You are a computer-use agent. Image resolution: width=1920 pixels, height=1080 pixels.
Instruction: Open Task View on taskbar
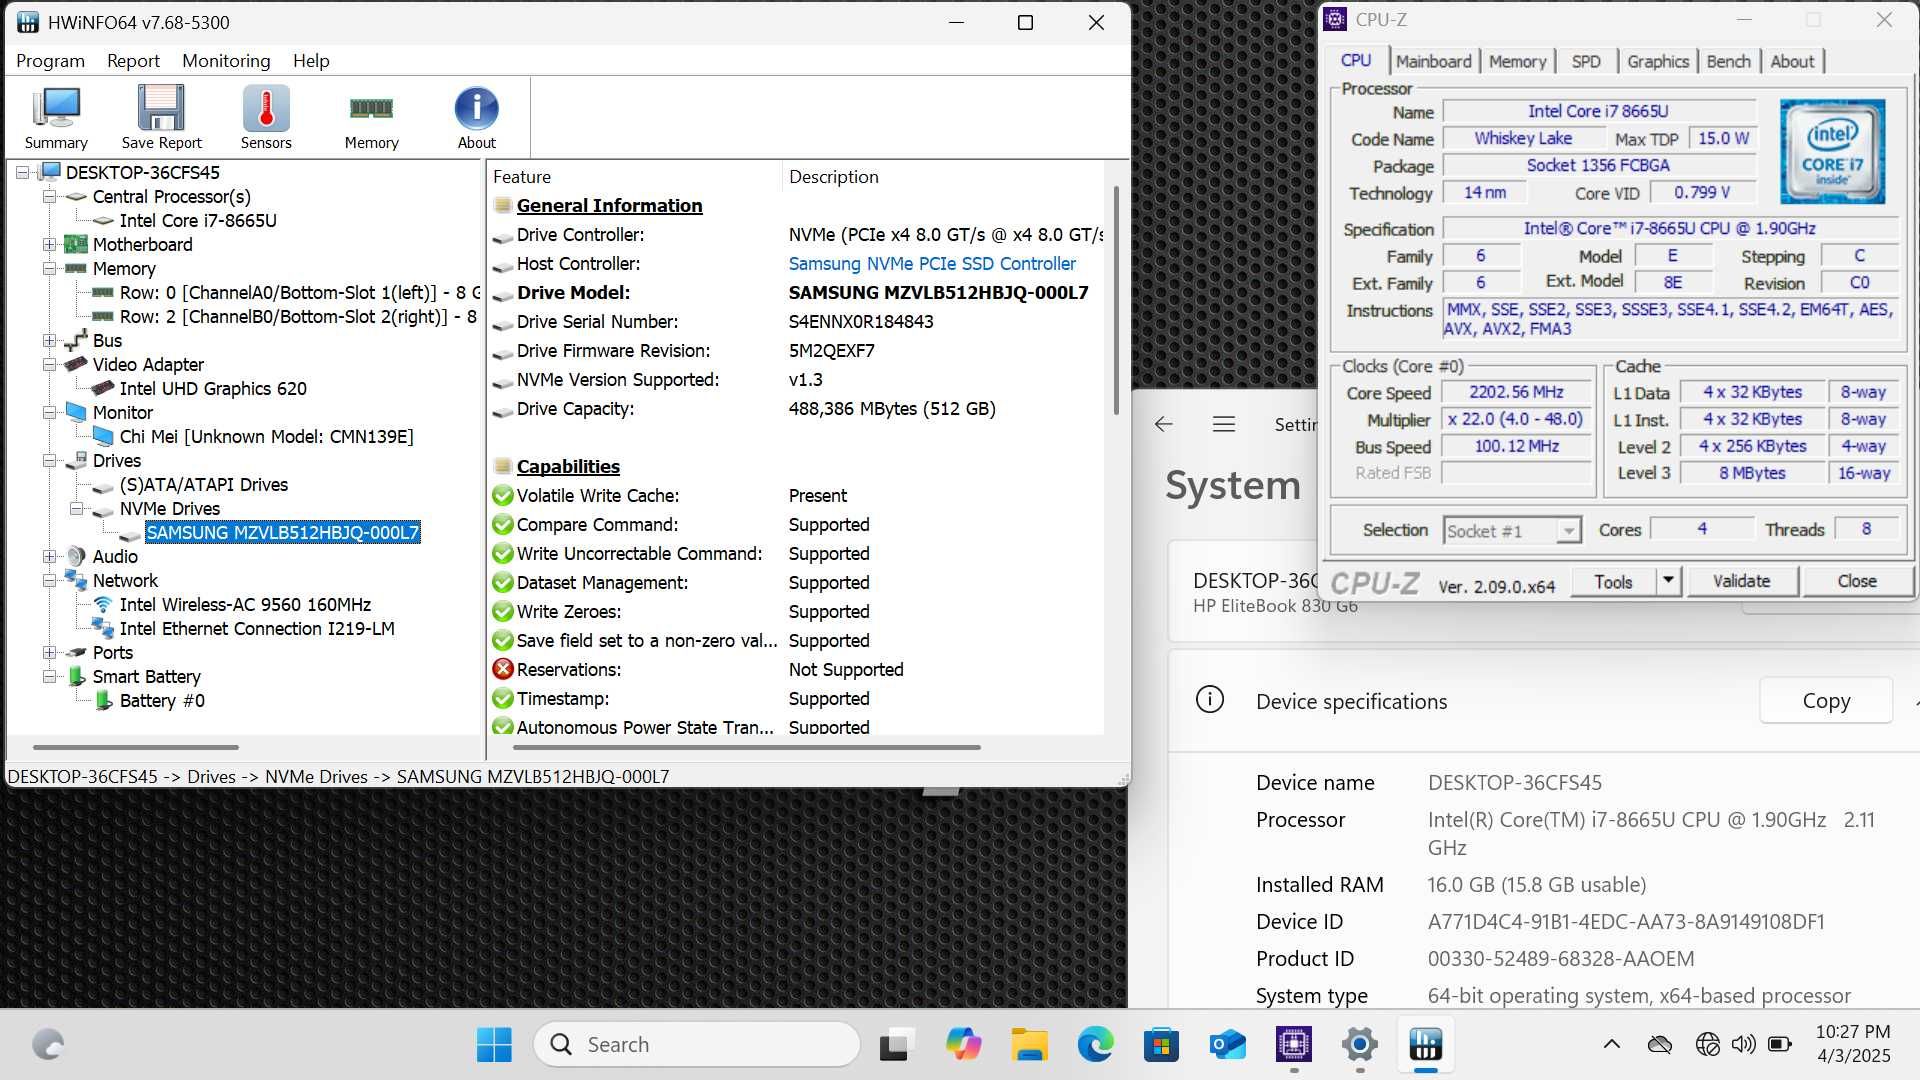897,1045
